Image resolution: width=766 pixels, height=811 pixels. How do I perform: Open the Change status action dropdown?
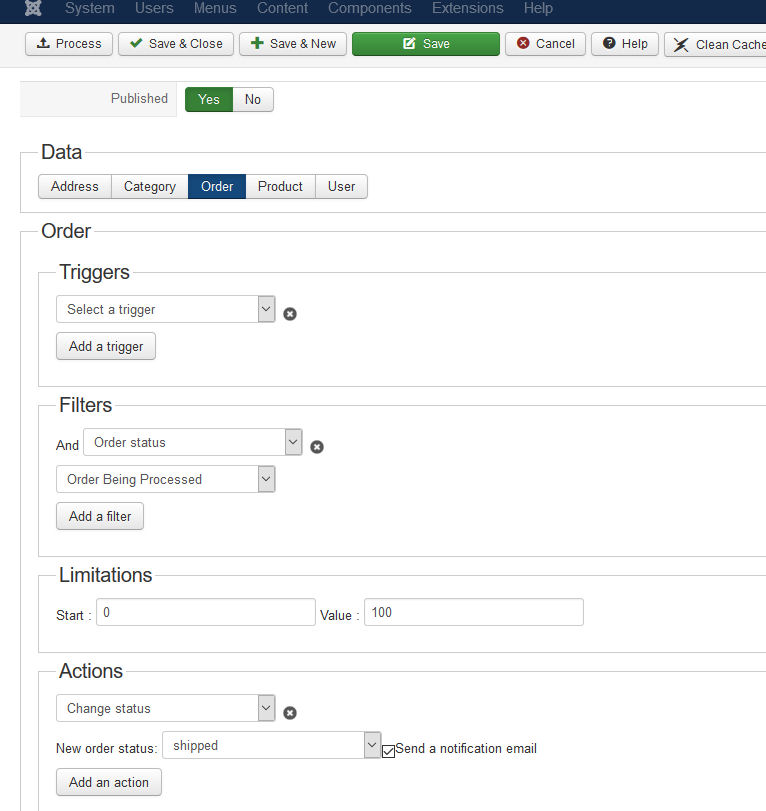click(166, 708)
